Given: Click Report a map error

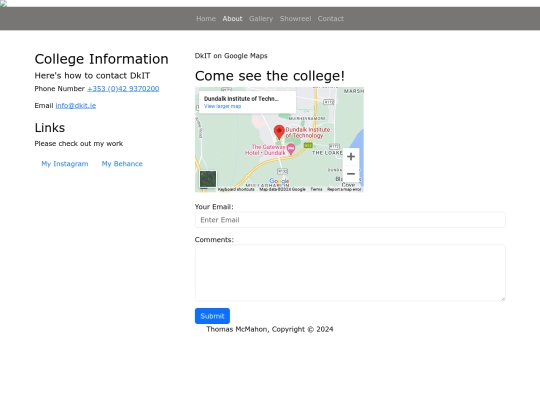Looking at the screenshot, I should coord(344,189).
